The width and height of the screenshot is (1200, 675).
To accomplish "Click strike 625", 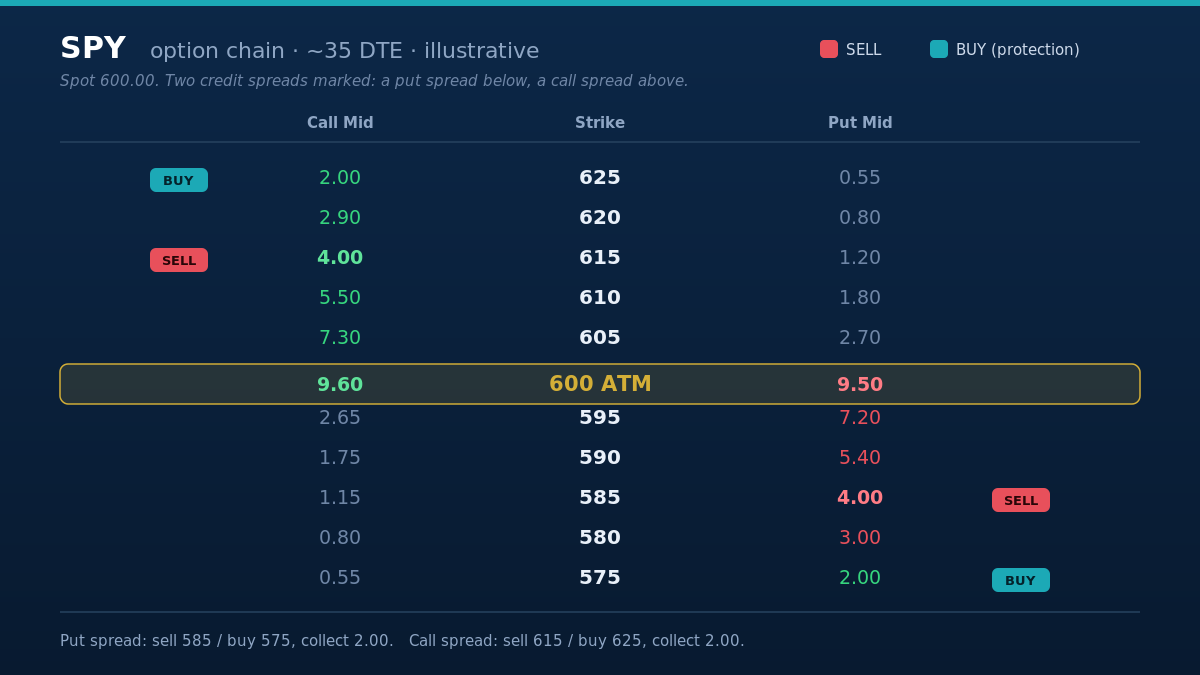I will coord(600,178).
